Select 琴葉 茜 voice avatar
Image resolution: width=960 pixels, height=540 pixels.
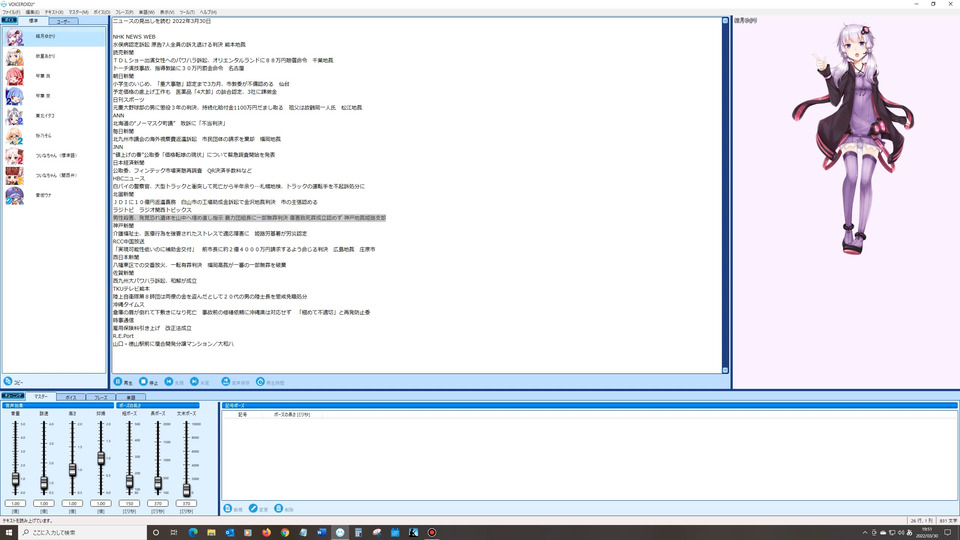point(14,76)
